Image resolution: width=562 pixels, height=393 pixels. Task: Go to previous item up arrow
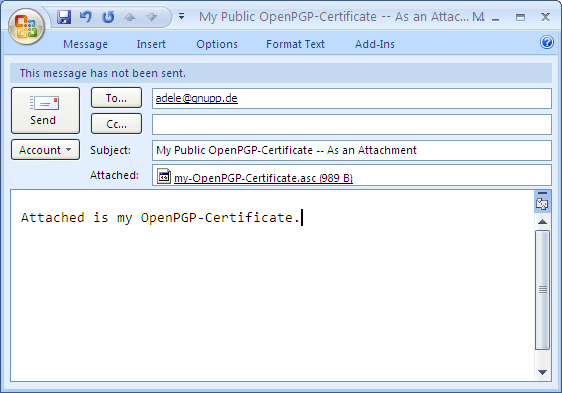(x=130, y=17)
